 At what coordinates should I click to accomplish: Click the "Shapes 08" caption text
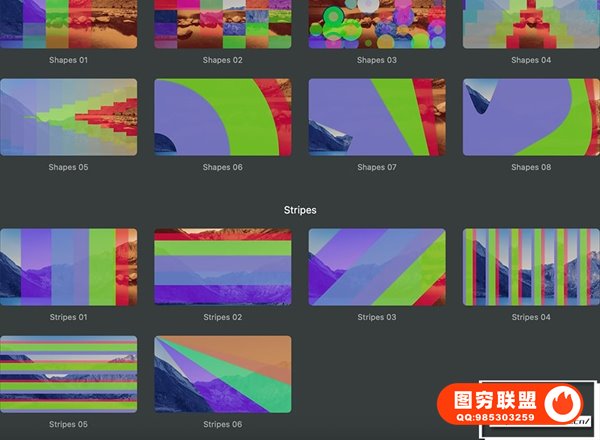(x=531, y=168)
